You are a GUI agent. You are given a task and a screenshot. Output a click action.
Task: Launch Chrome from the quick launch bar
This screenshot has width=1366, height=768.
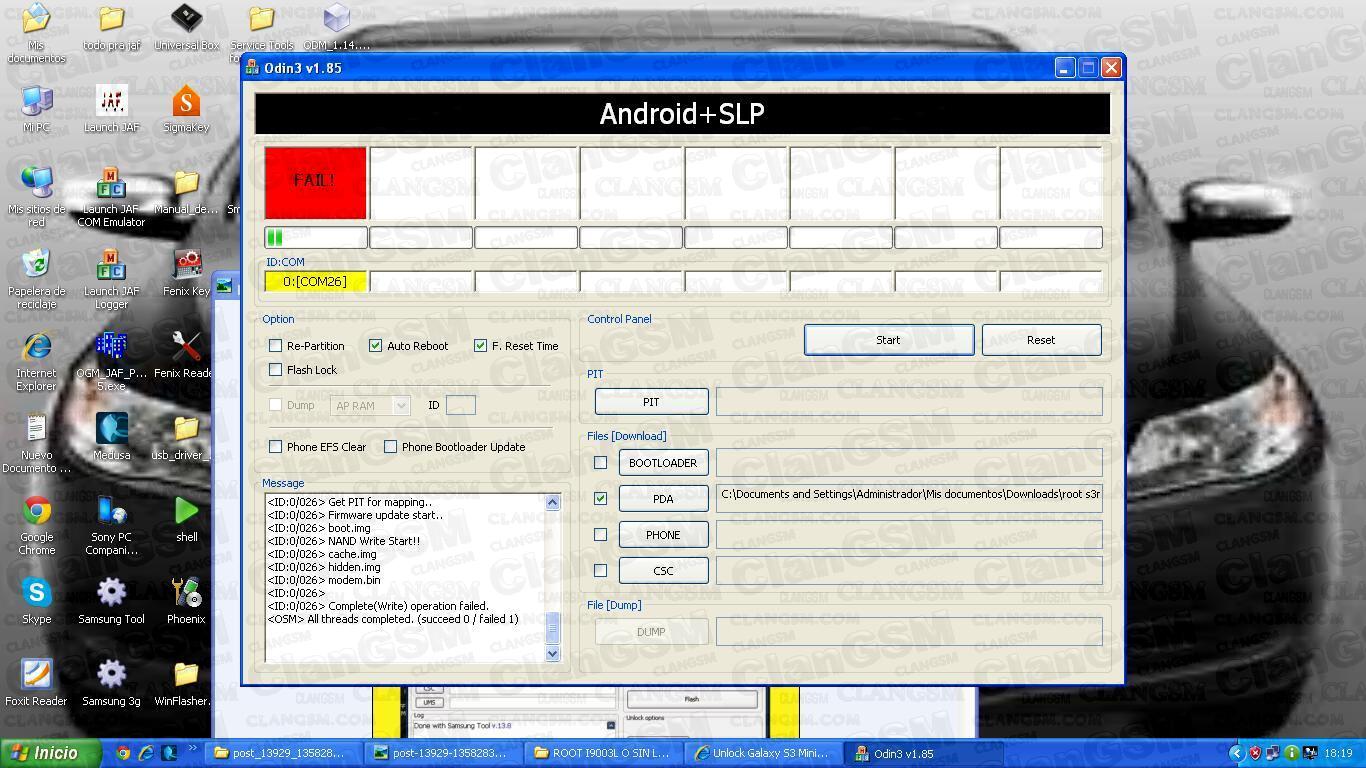click(123, 753)
